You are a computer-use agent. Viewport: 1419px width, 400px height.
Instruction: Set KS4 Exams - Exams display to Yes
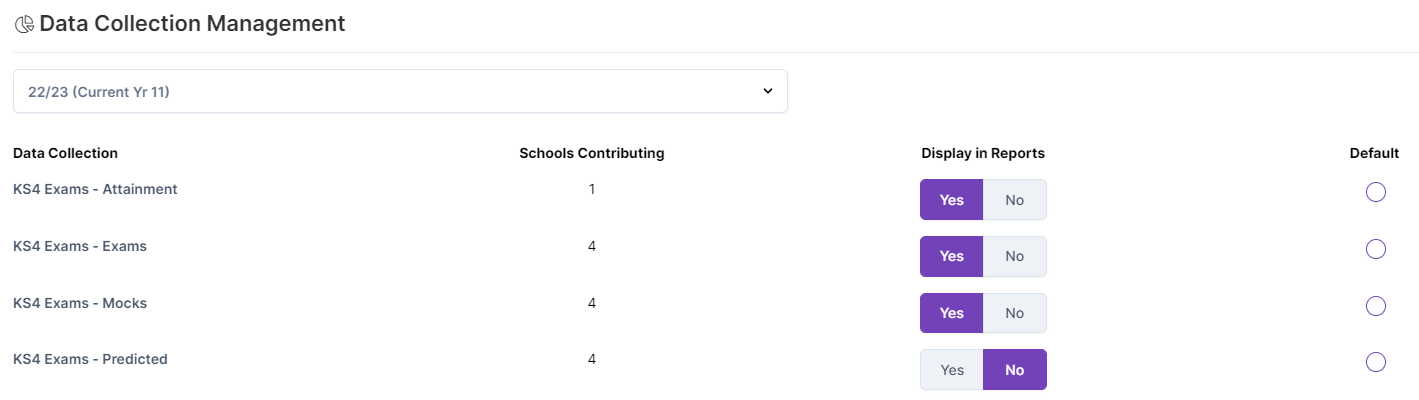pyautogui.click(x=951, y=256)
